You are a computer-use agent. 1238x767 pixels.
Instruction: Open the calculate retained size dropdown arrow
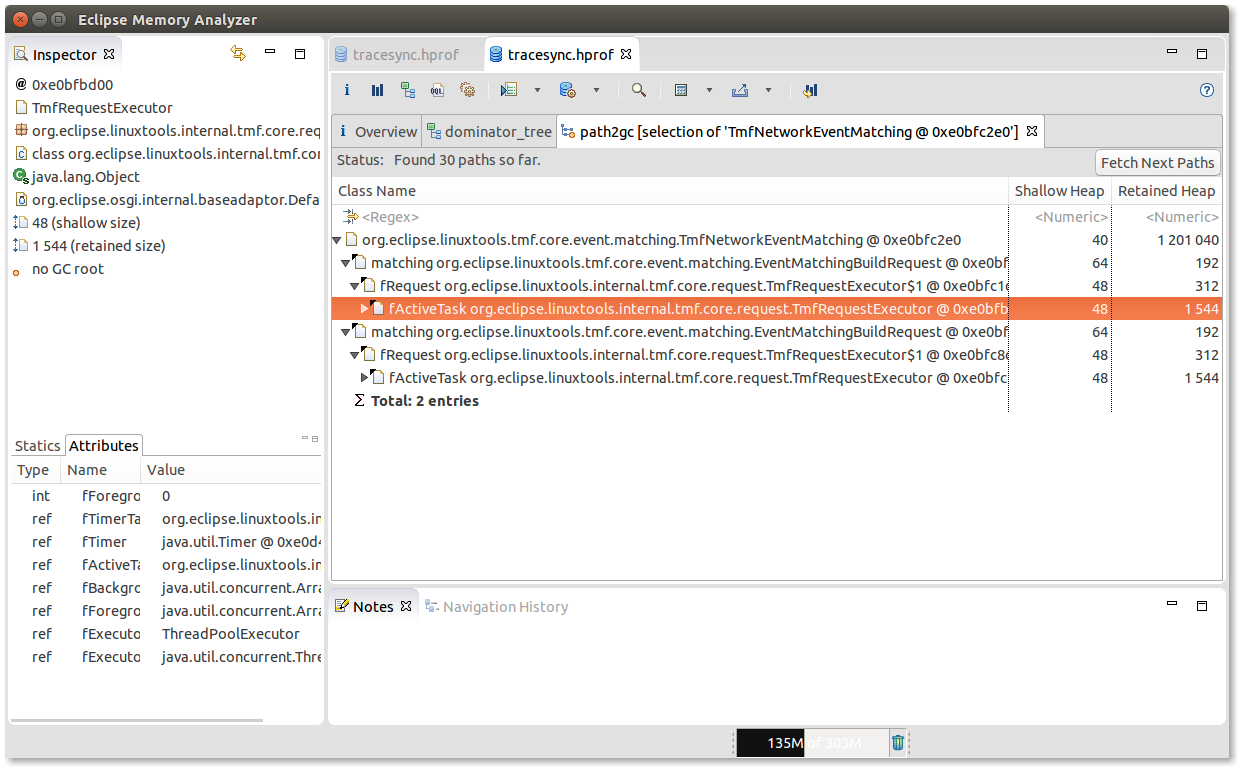point(709,90)
